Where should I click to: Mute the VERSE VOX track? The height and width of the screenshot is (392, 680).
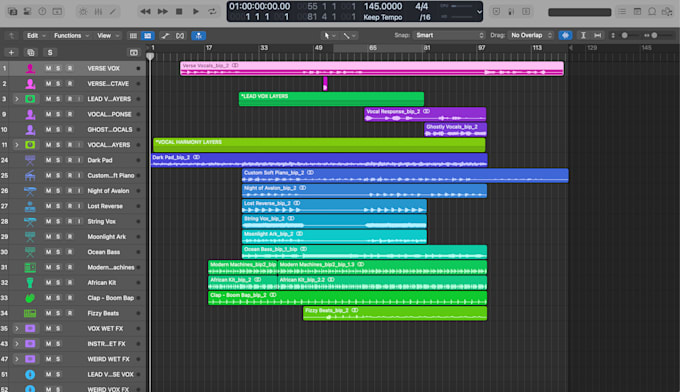coord(48,69)
